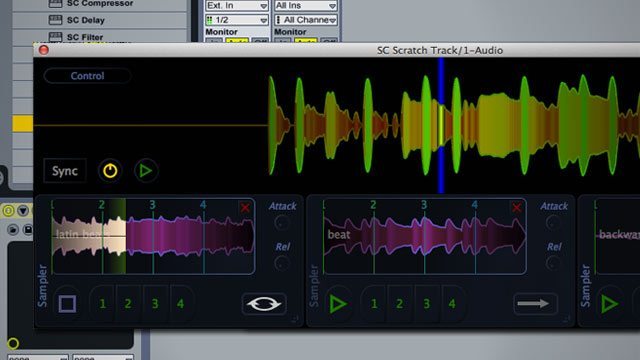Click marker 4 in latin beat waveform
Screen dimensions: 640x360
click(203, 205)
